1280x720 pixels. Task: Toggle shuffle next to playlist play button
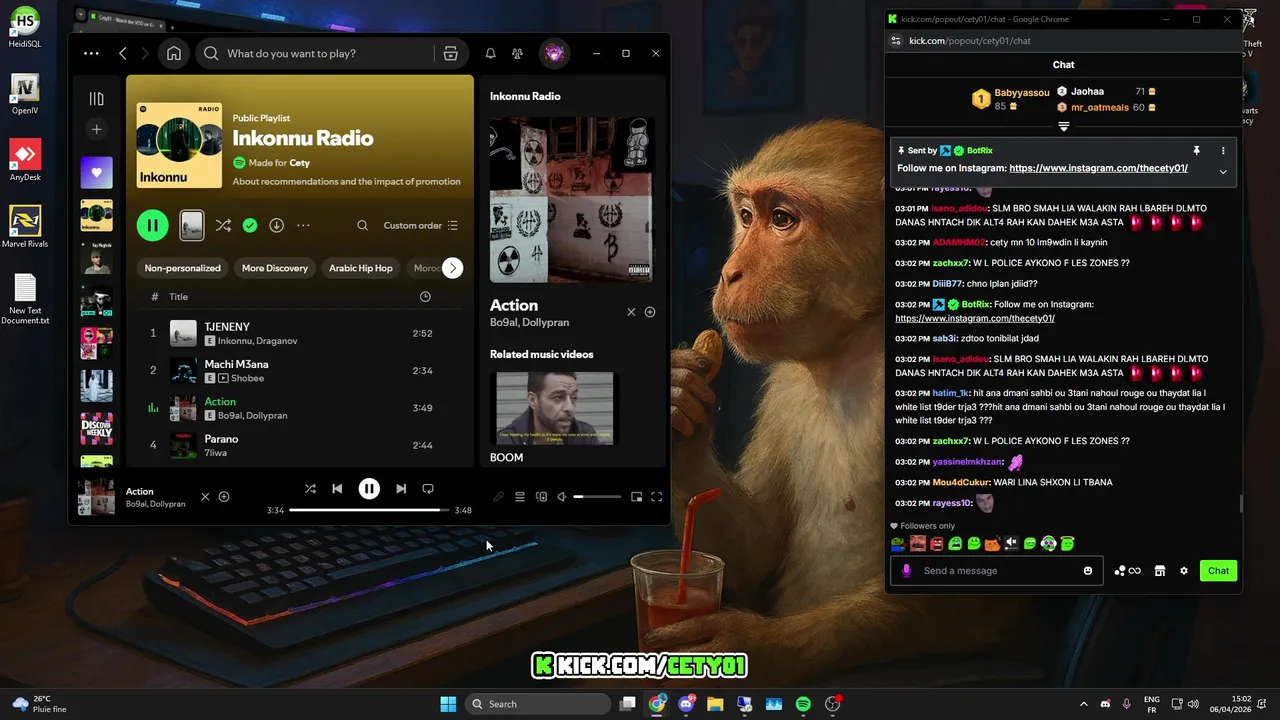(x=223, y=225)
